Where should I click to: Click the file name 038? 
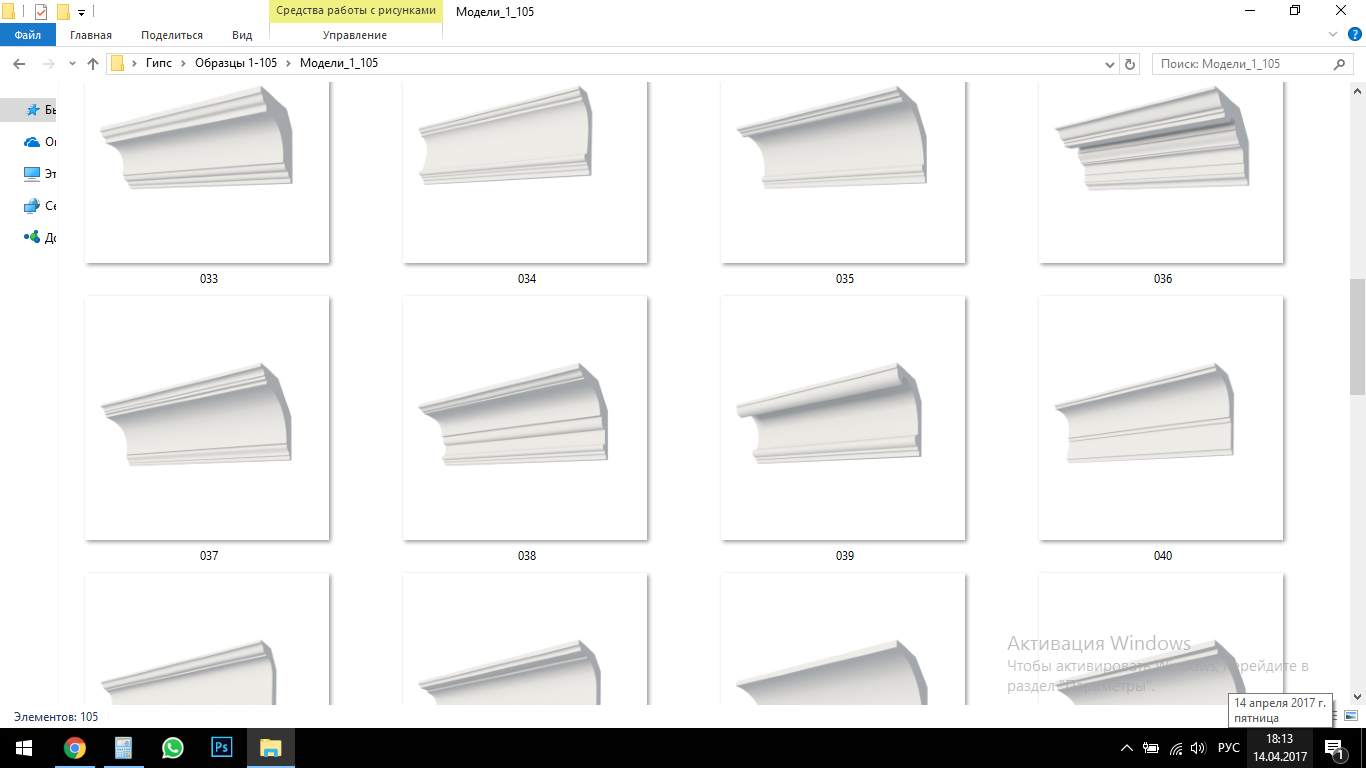527,556
